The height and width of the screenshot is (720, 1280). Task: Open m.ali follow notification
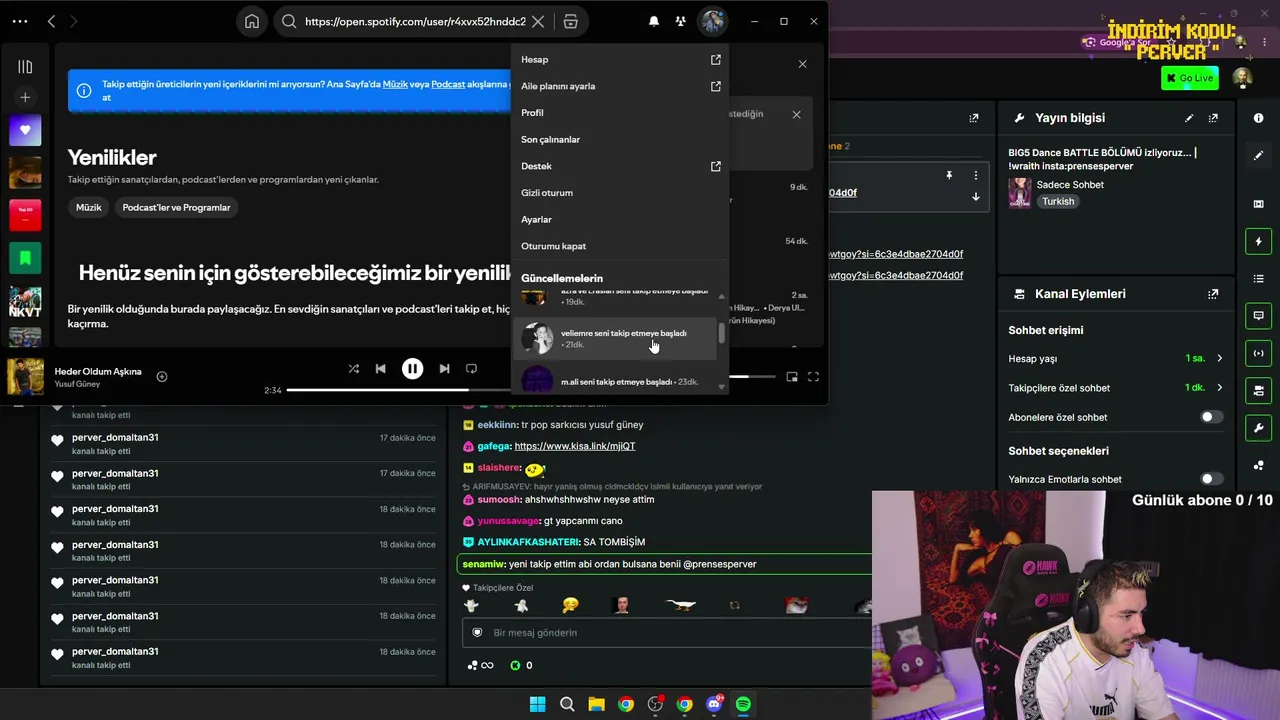(615, 381)
